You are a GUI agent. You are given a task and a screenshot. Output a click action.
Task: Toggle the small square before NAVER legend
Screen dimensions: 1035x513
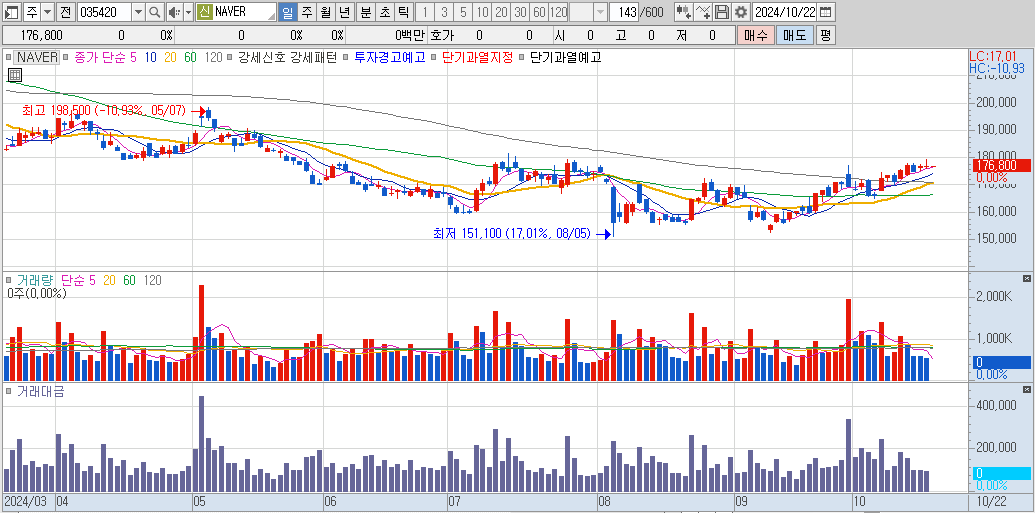click(7, 57)
